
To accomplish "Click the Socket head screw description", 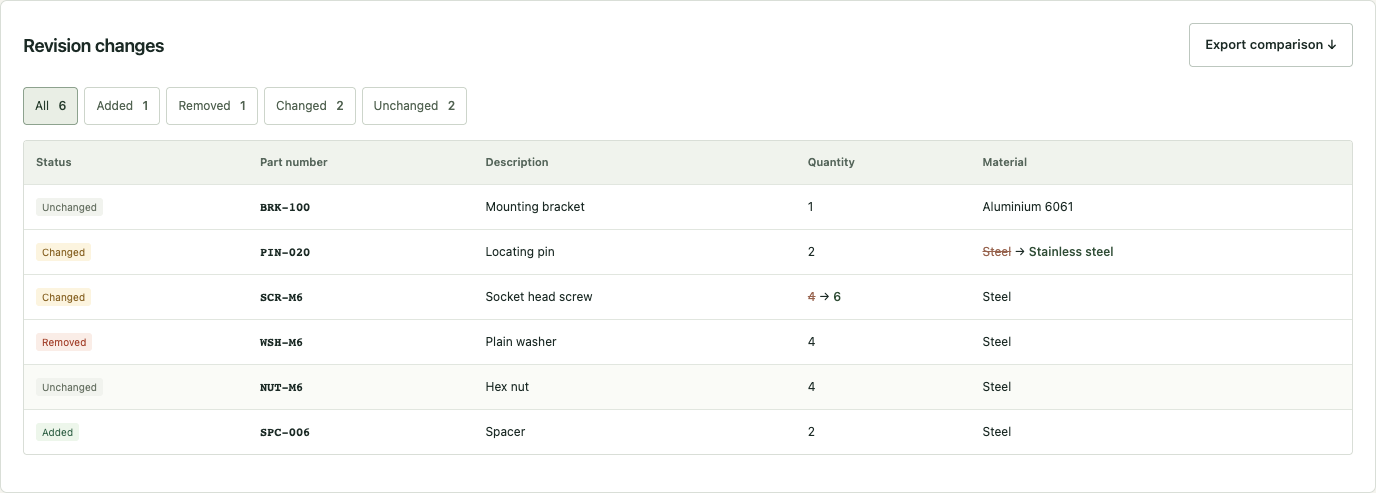I will point(539,297).
